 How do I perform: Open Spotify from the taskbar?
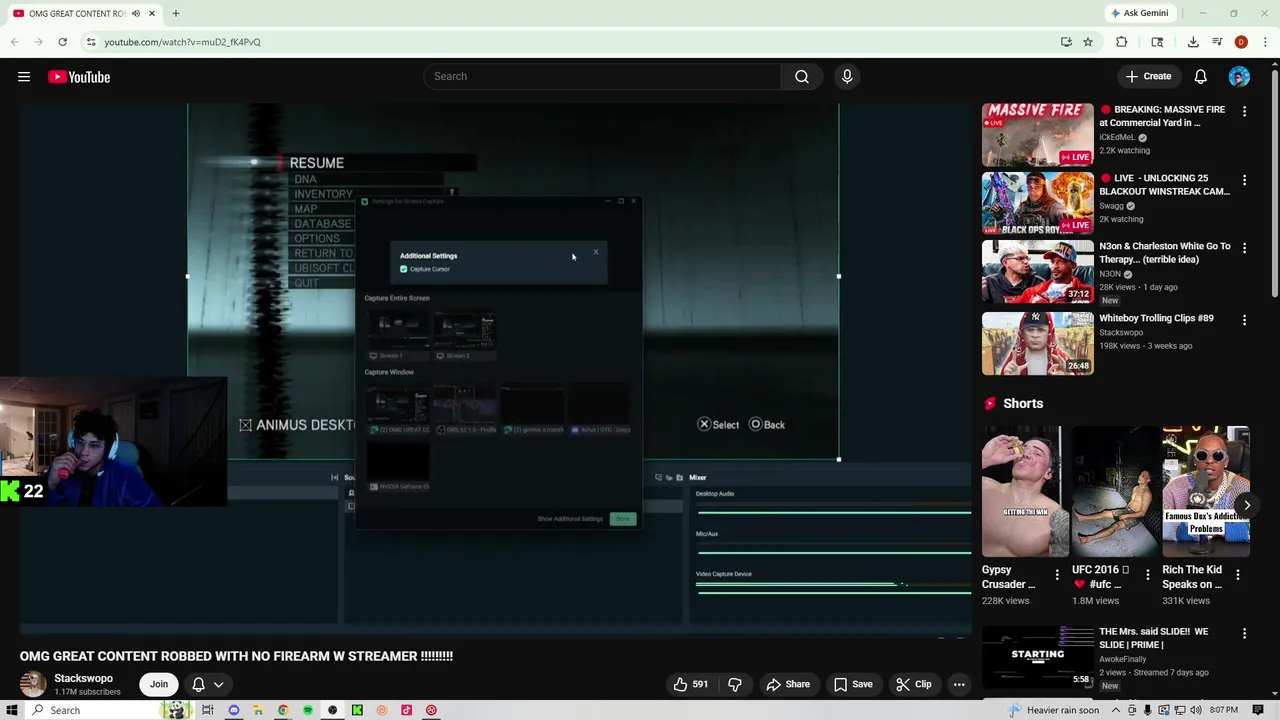[308, 710]
